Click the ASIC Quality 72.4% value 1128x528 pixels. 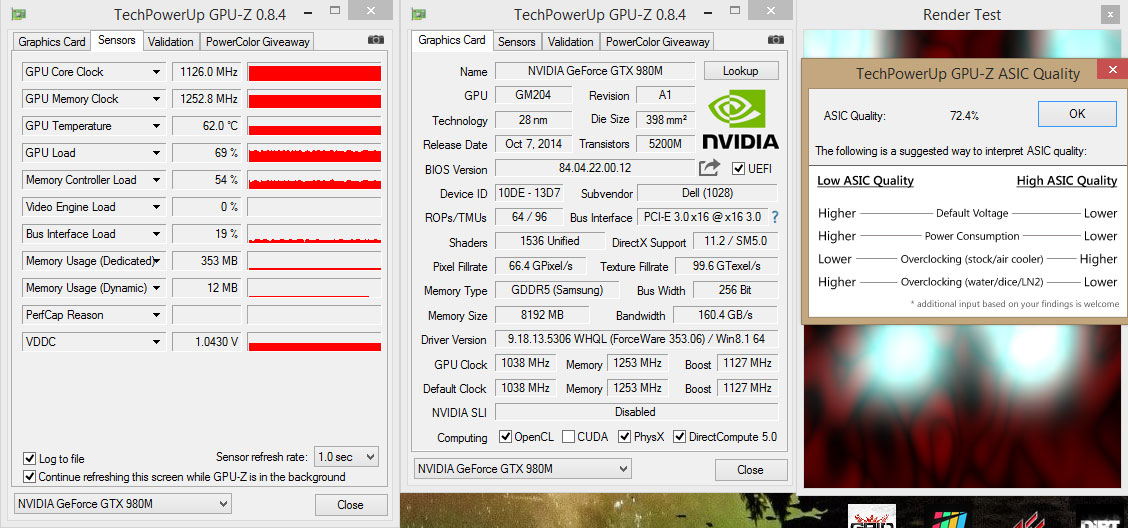[964, 115]
